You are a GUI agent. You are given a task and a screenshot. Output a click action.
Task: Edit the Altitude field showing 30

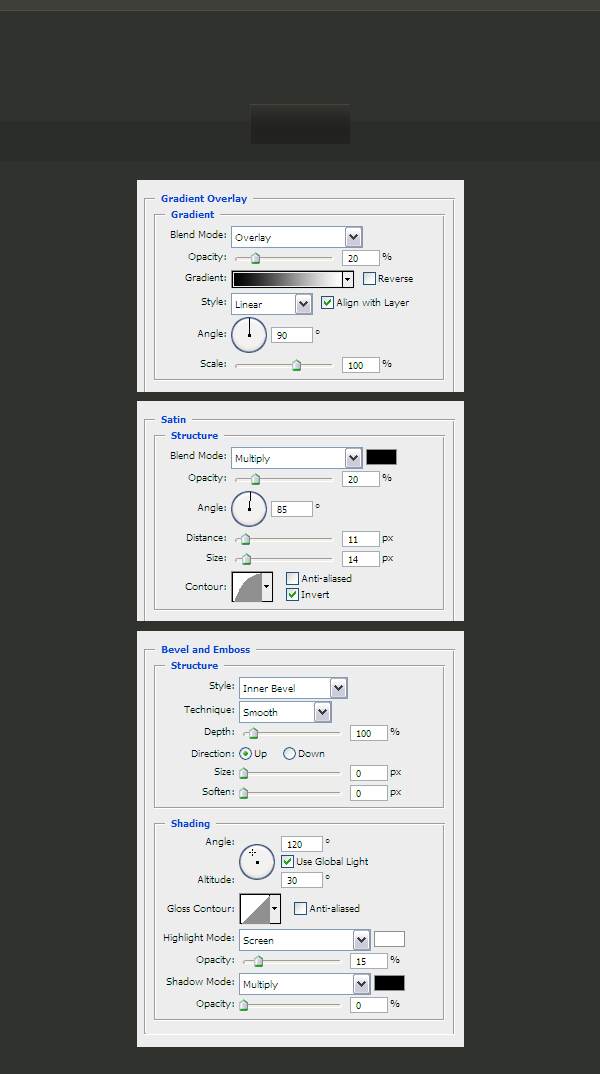click(x=301, y=879)
